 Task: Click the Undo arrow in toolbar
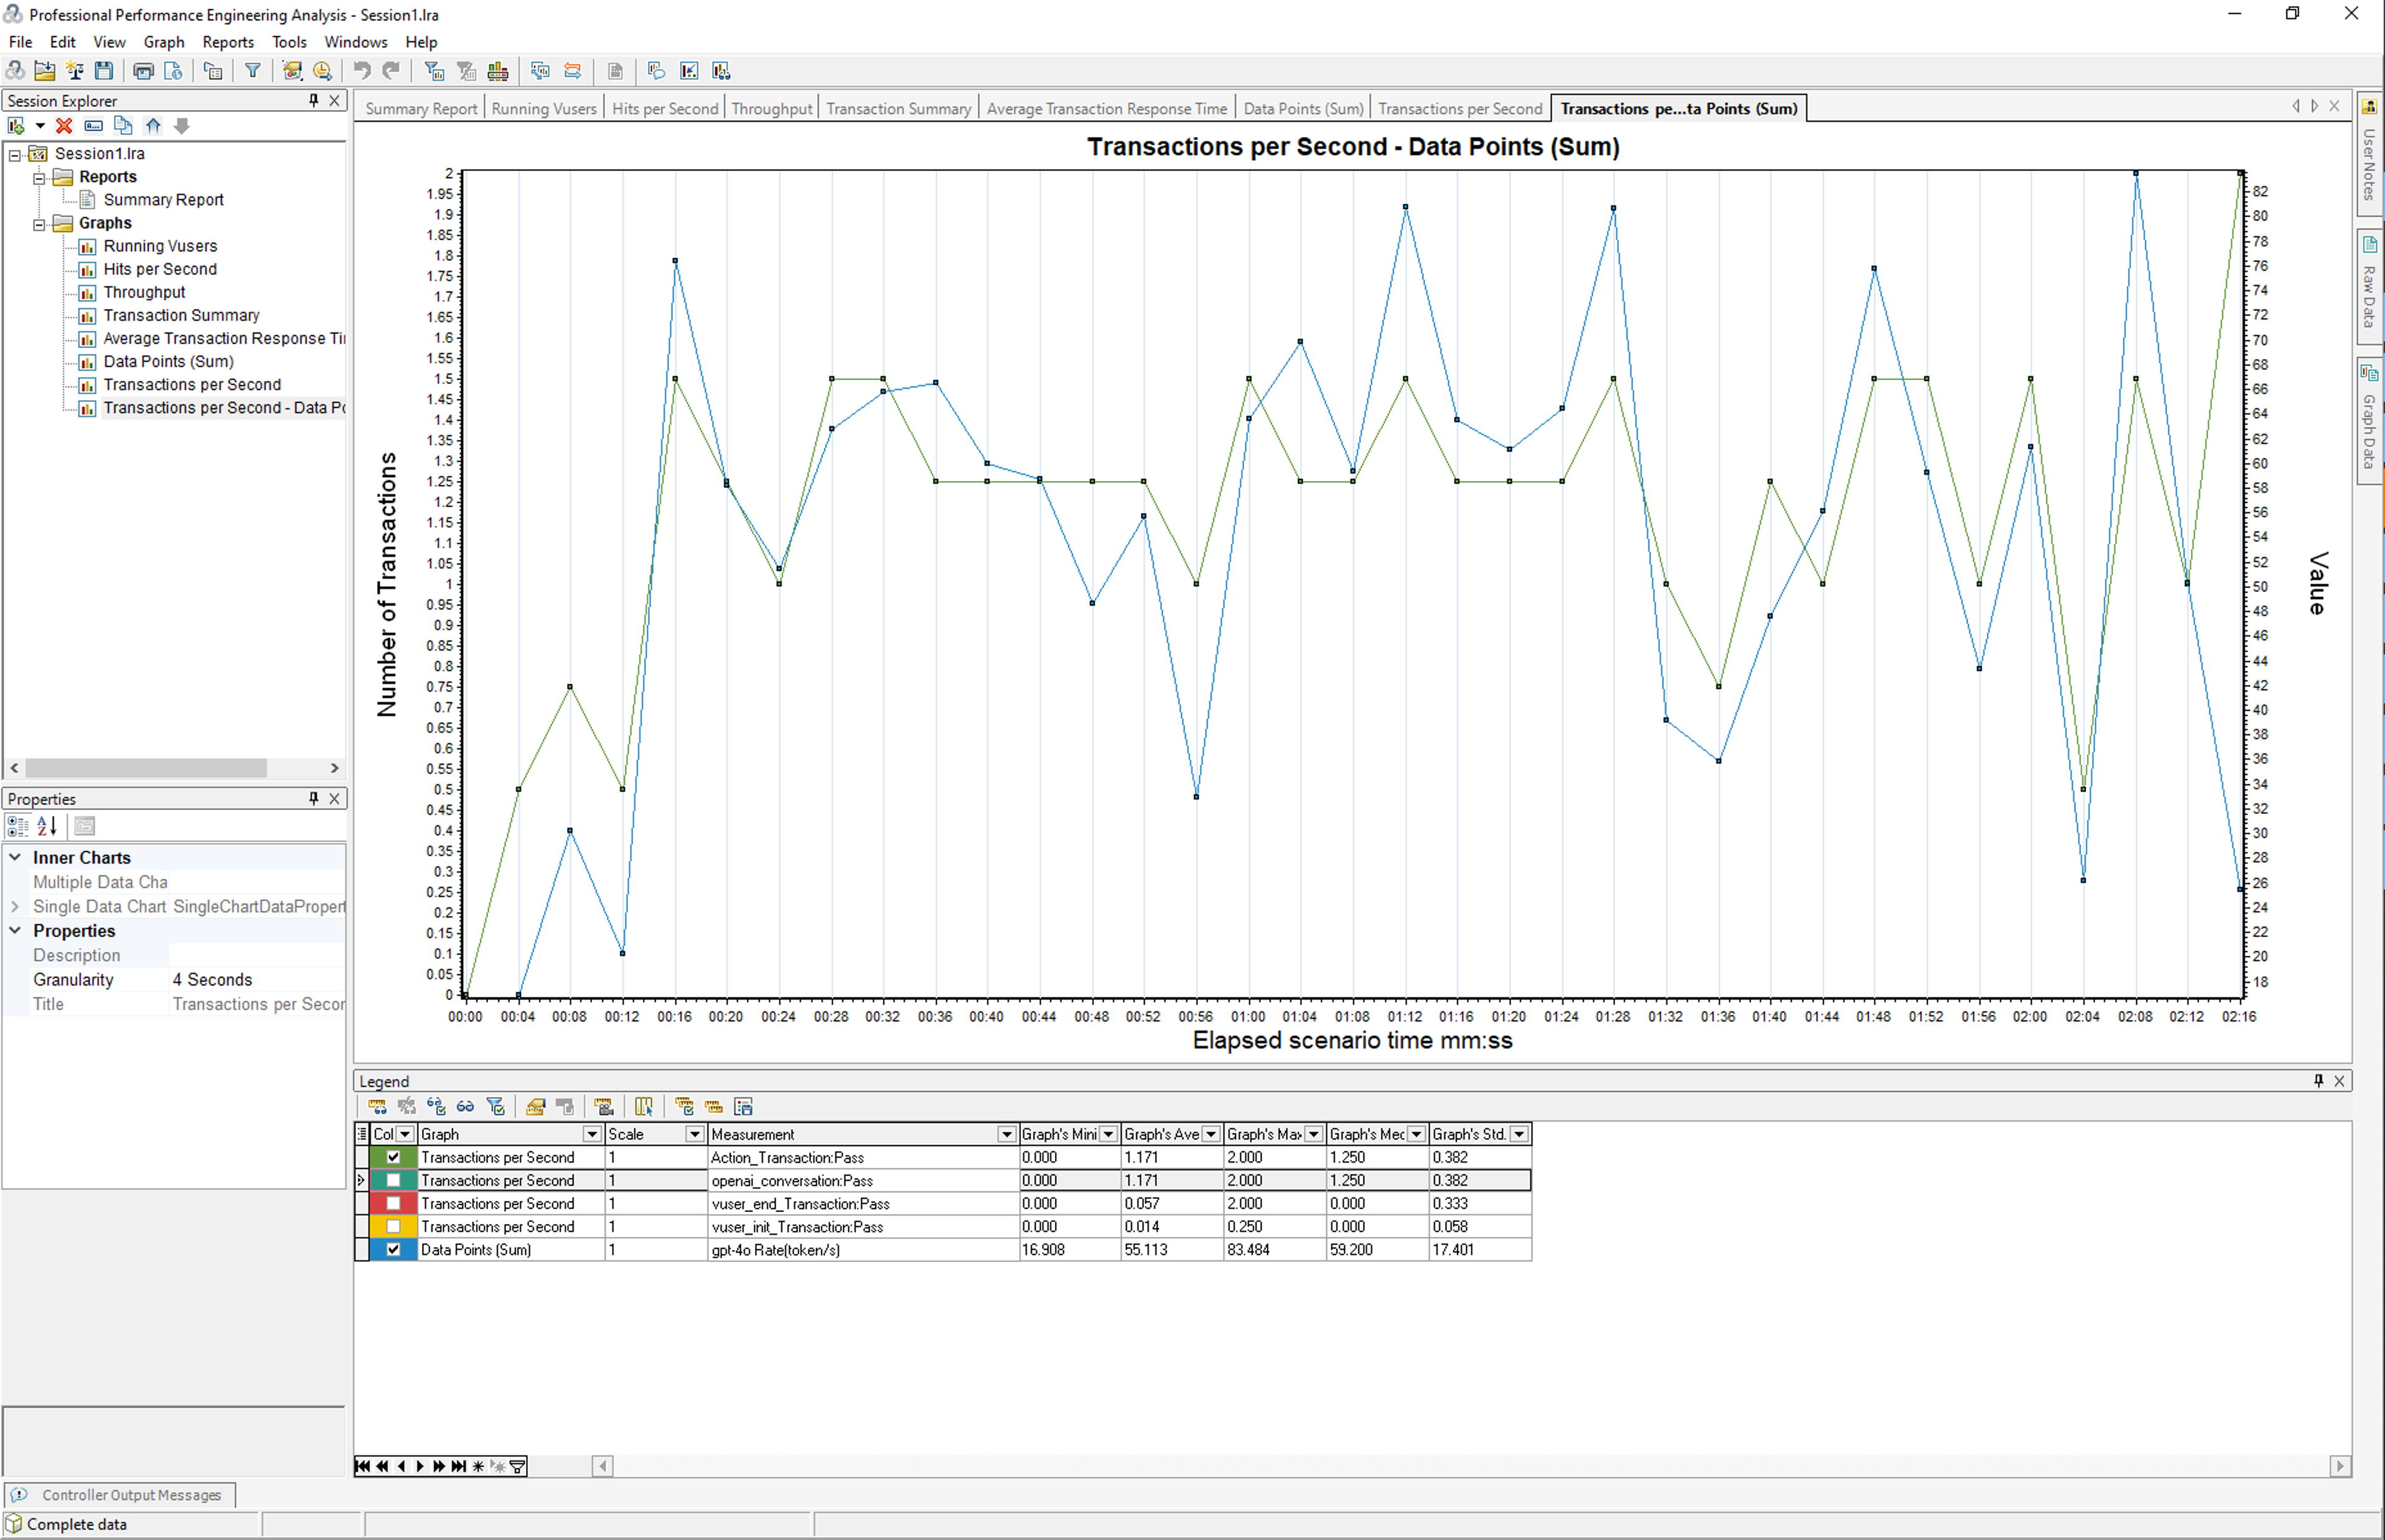362,71
